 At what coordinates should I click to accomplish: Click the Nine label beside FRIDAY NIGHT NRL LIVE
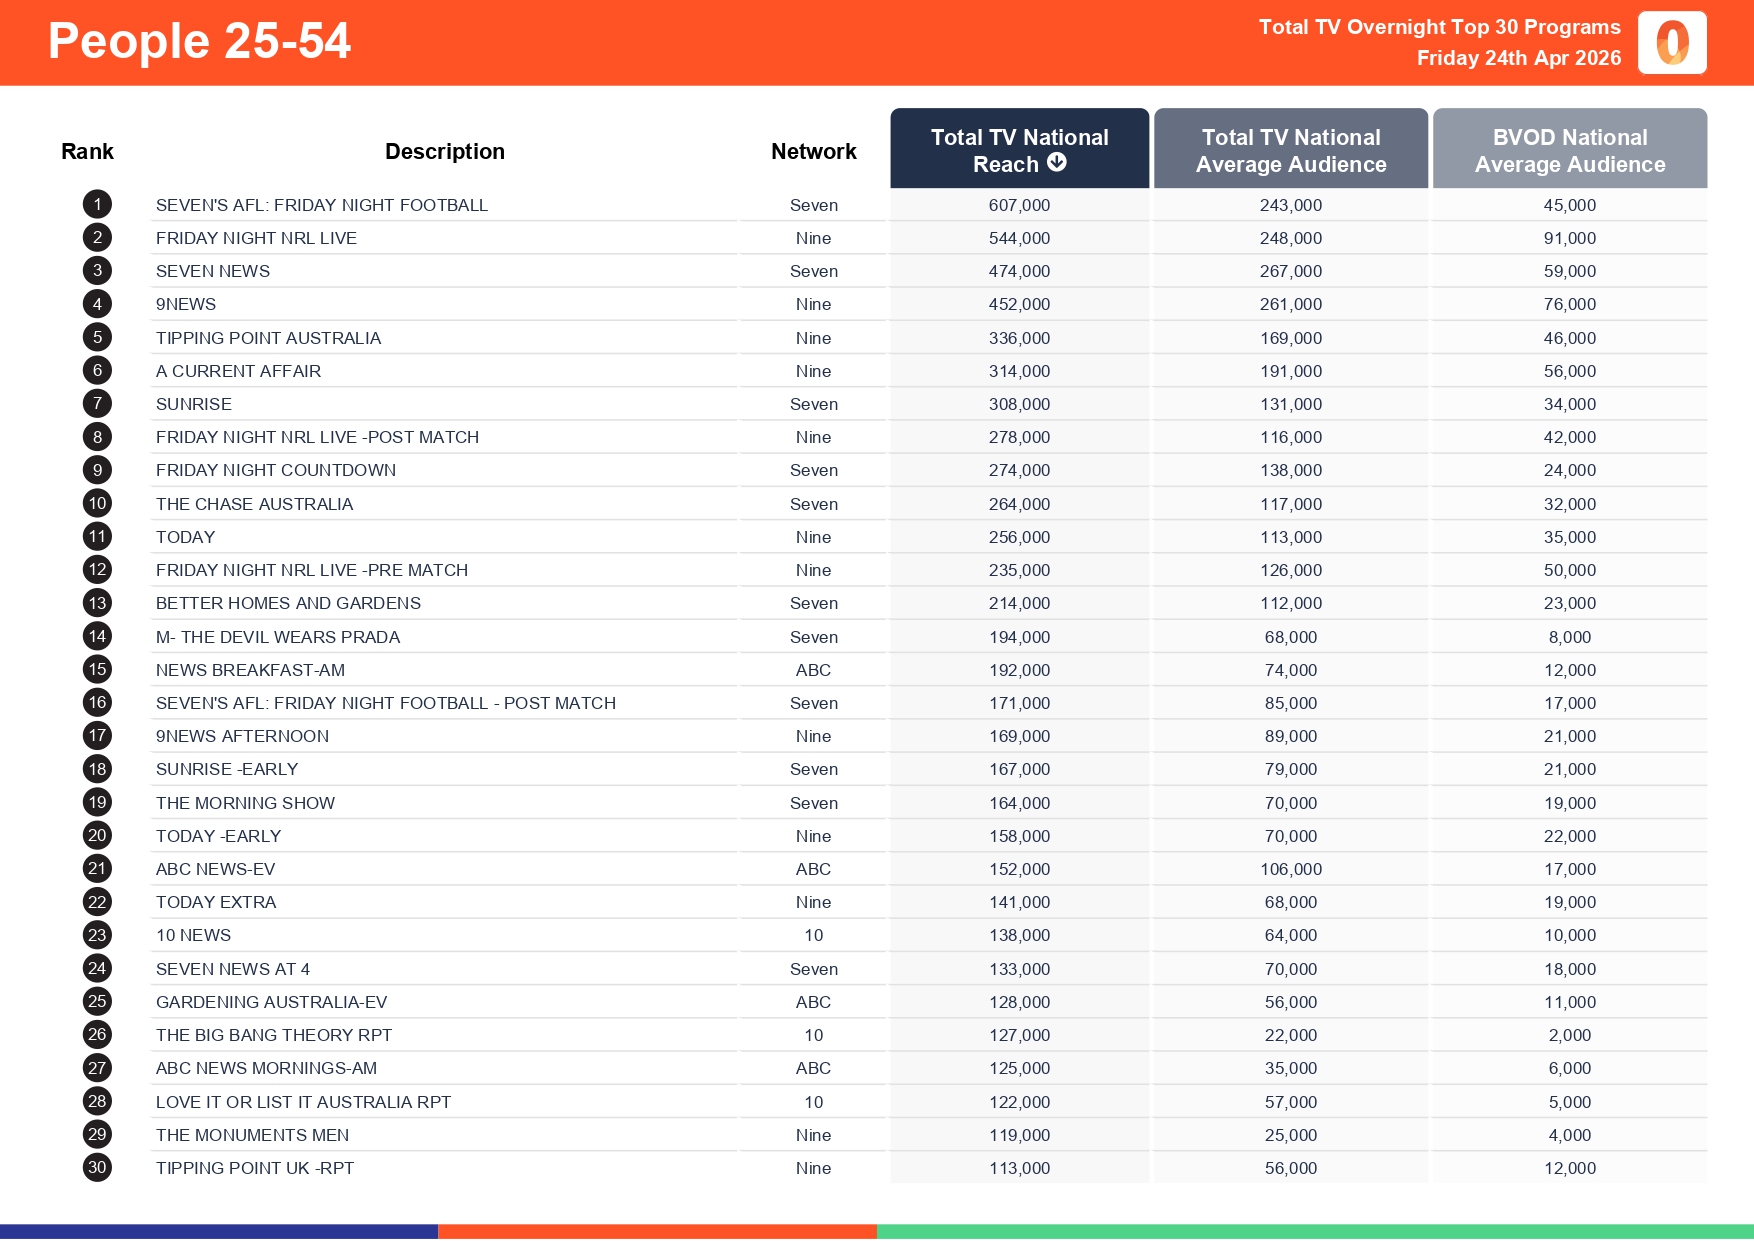coord(813,238)
